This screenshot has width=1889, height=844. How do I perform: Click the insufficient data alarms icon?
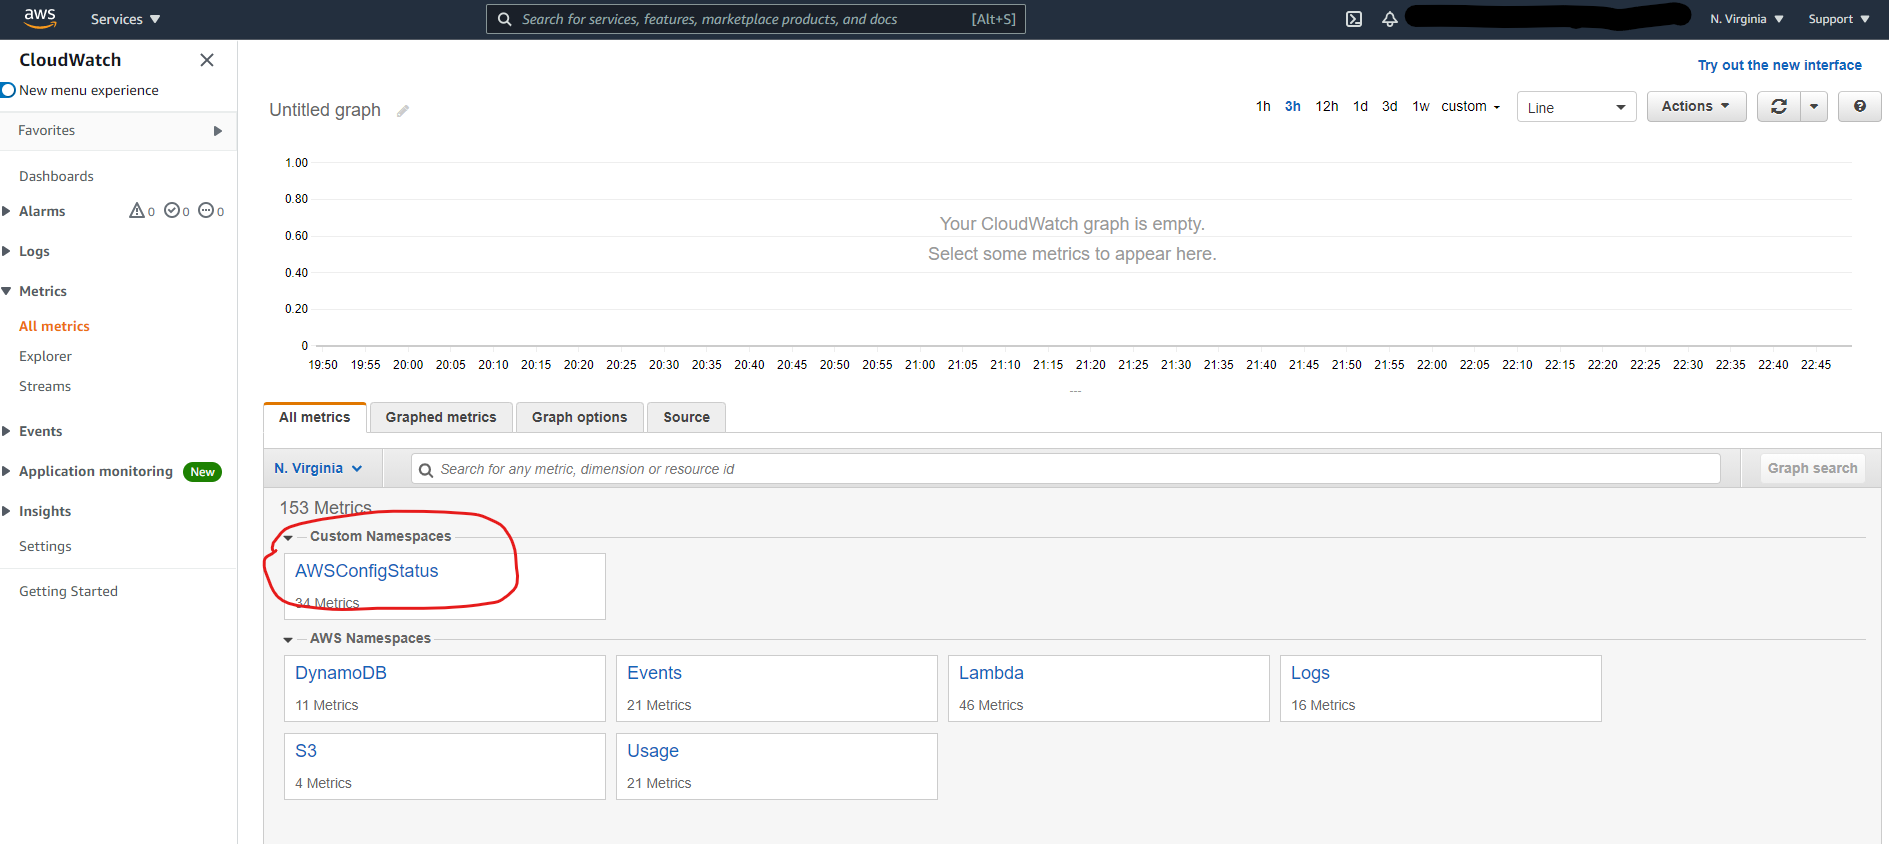206,210
